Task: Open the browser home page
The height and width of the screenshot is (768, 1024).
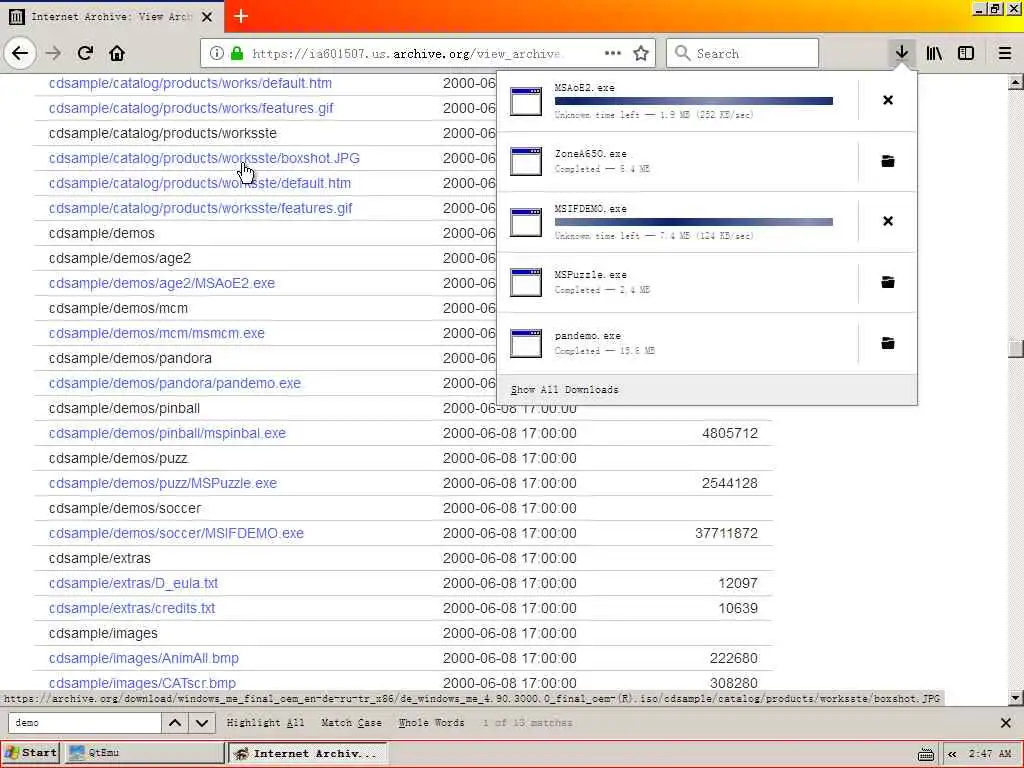Action: [117, 53]
